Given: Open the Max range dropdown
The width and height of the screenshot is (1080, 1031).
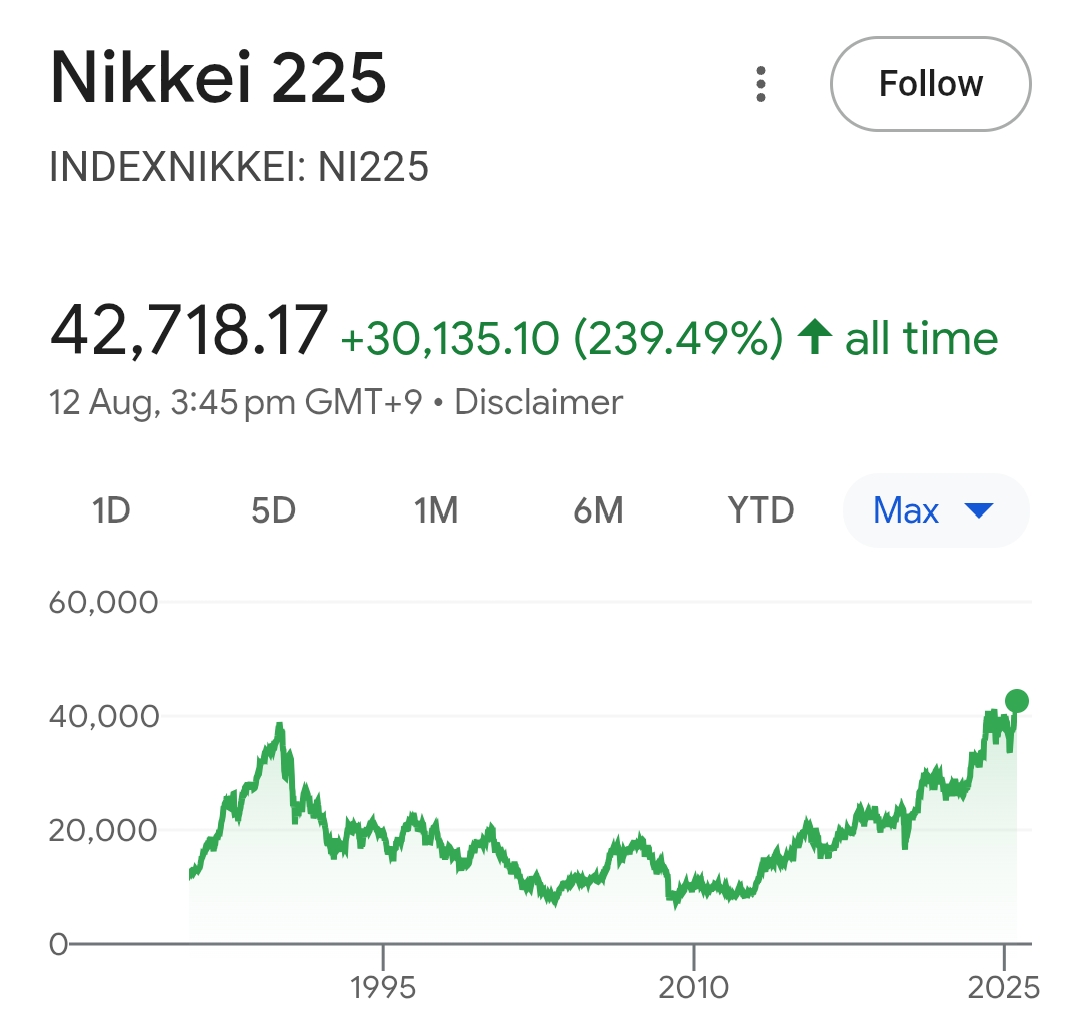Looking at the screenshot, I should click(936, 510).
